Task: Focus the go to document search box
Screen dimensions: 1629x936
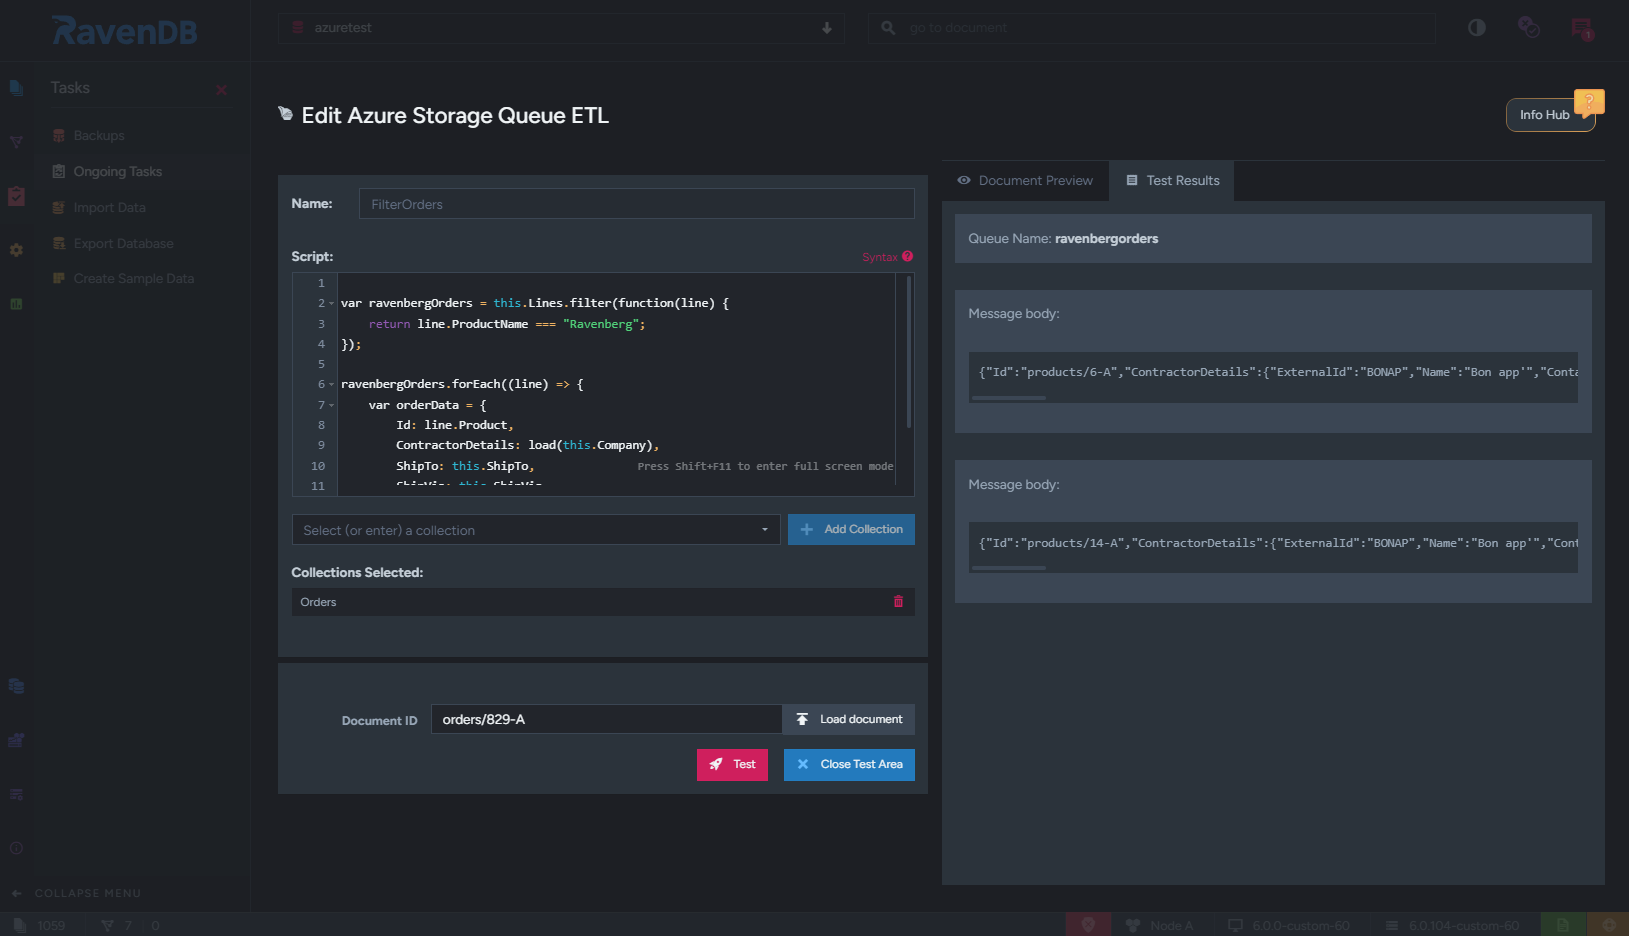Action: point(1151,28)
